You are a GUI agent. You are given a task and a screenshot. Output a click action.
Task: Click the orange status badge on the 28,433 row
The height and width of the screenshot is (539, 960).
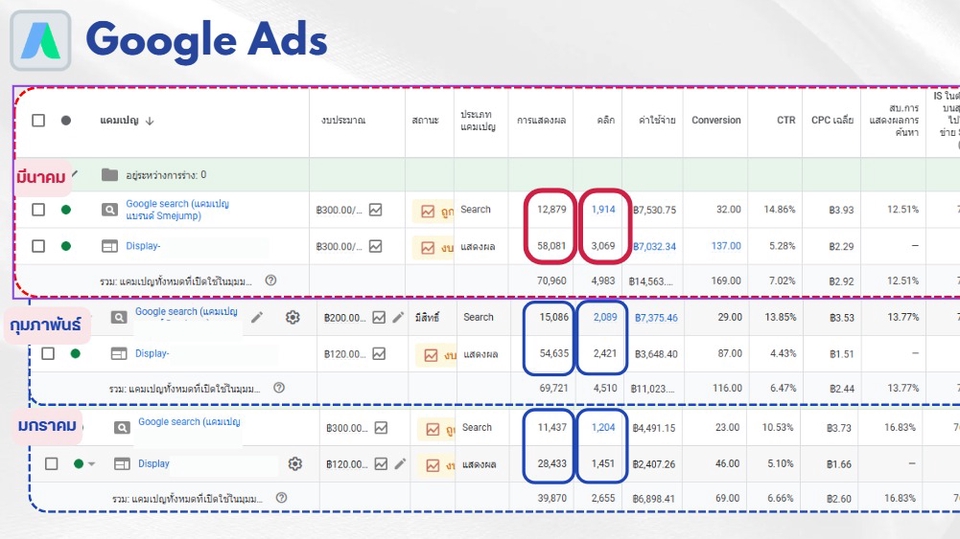tap(438, 466)
